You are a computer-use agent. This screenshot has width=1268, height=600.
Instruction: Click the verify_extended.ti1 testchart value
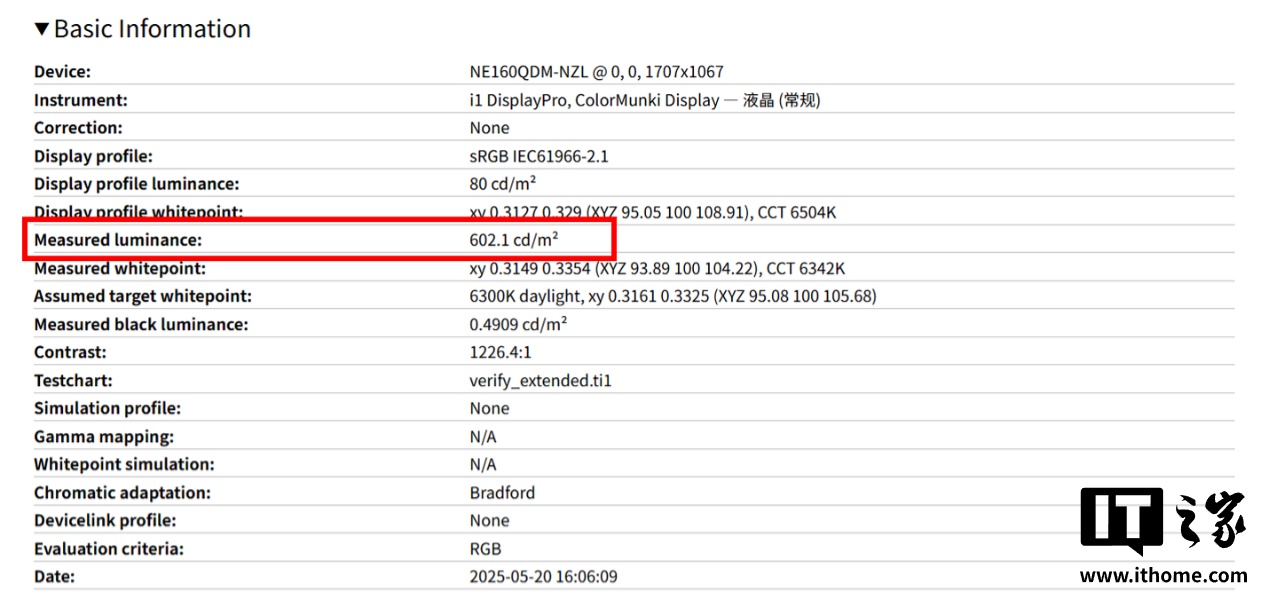pos(540,380)
